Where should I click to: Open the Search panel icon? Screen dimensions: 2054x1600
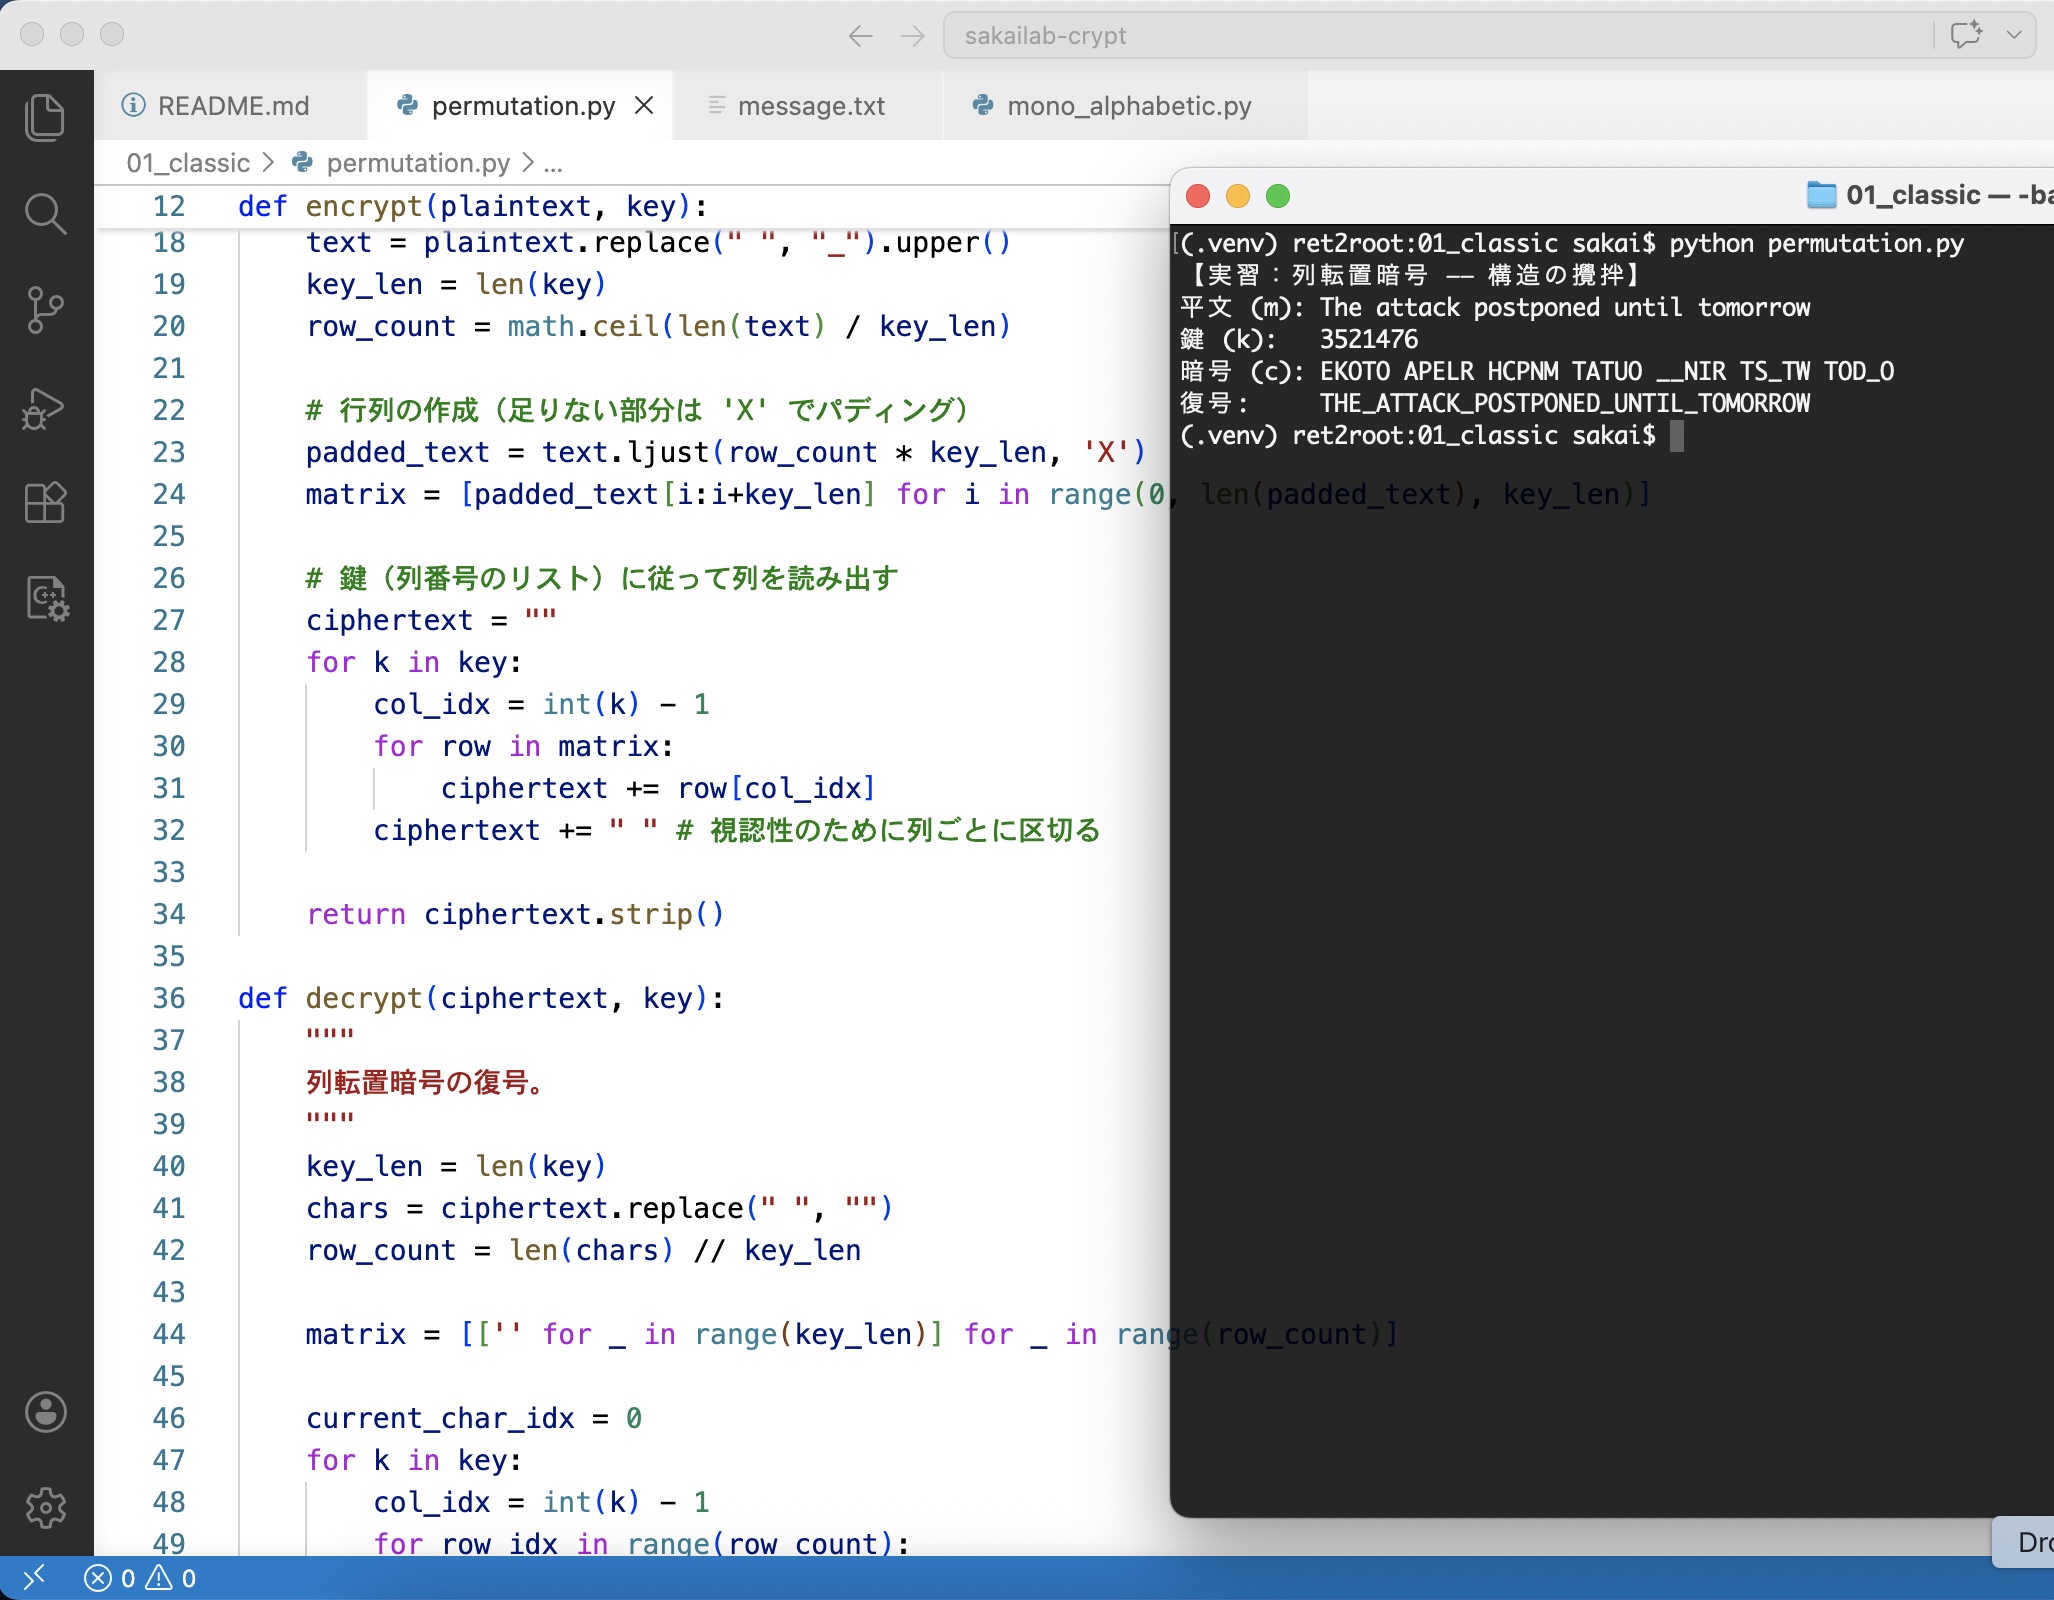45,214
